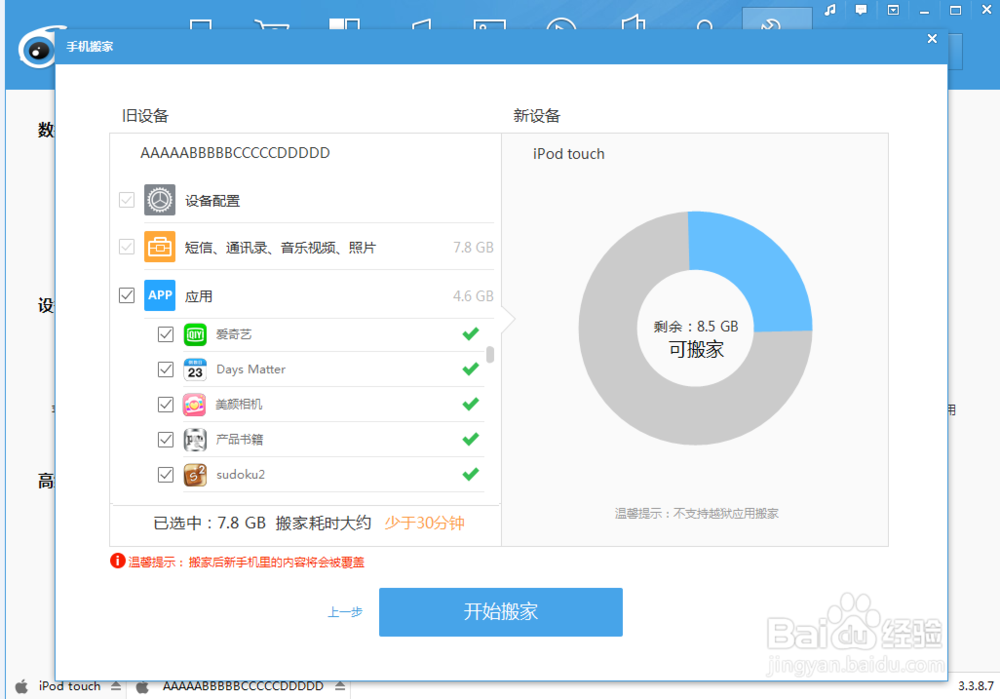Click the 产品书籍 app icon

tap(196, 439)
